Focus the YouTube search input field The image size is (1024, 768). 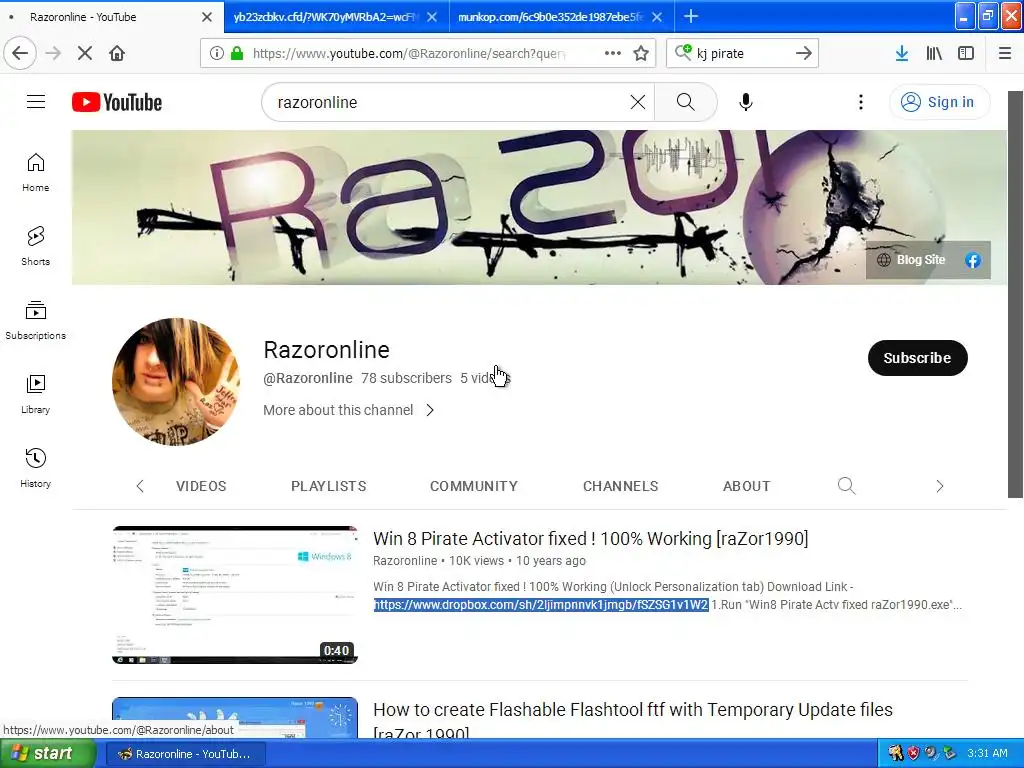pyautogui.click(x=451, y=102)
